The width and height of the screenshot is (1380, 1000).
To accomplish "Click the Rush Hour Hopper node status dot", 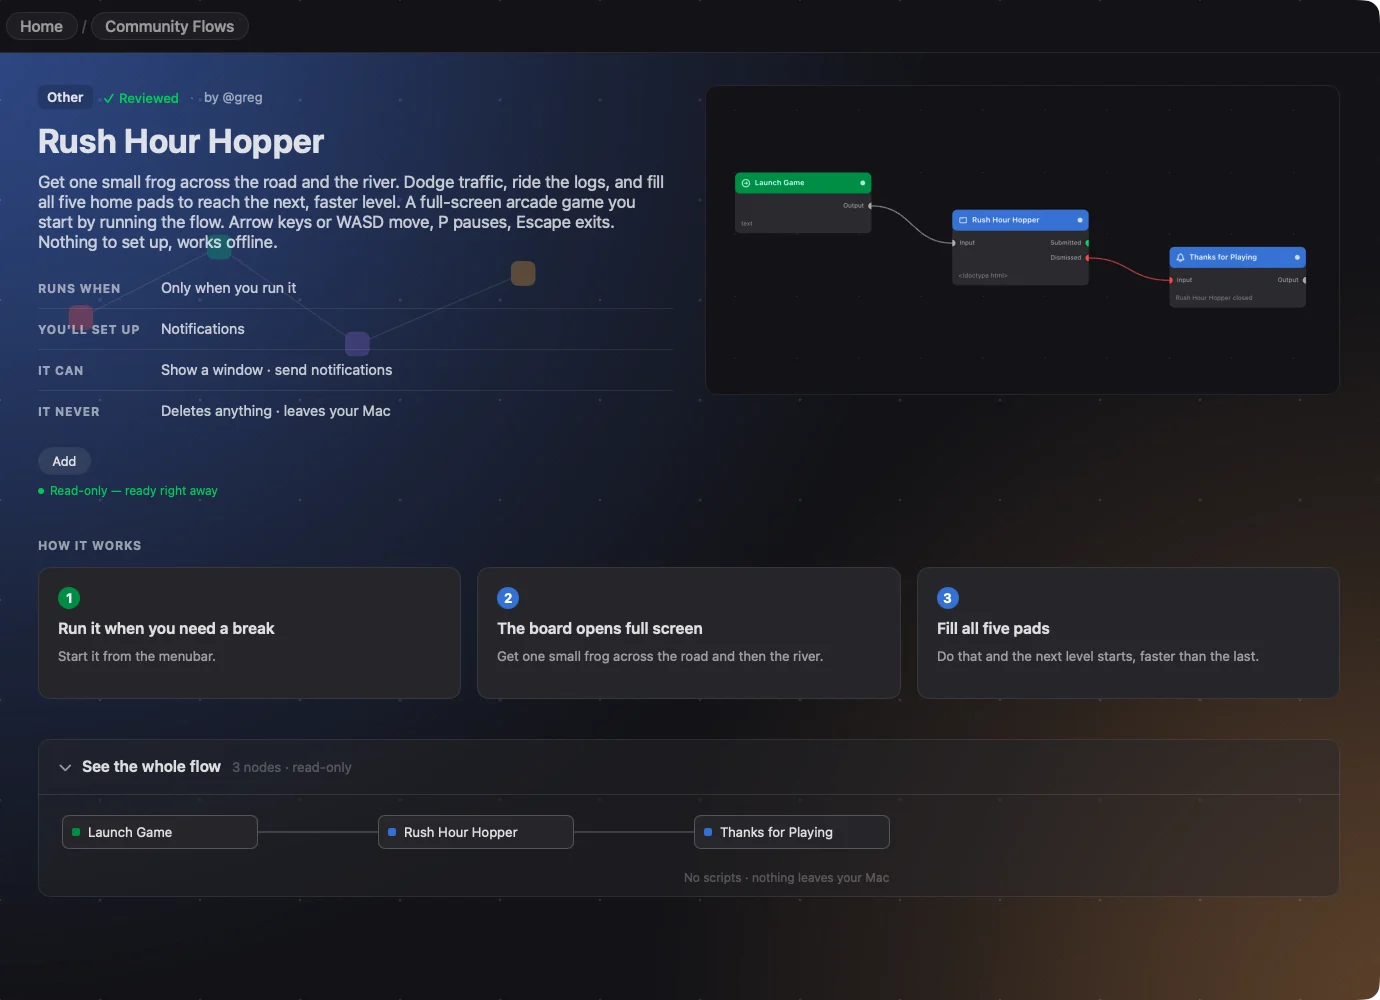I will (1080, 220).
